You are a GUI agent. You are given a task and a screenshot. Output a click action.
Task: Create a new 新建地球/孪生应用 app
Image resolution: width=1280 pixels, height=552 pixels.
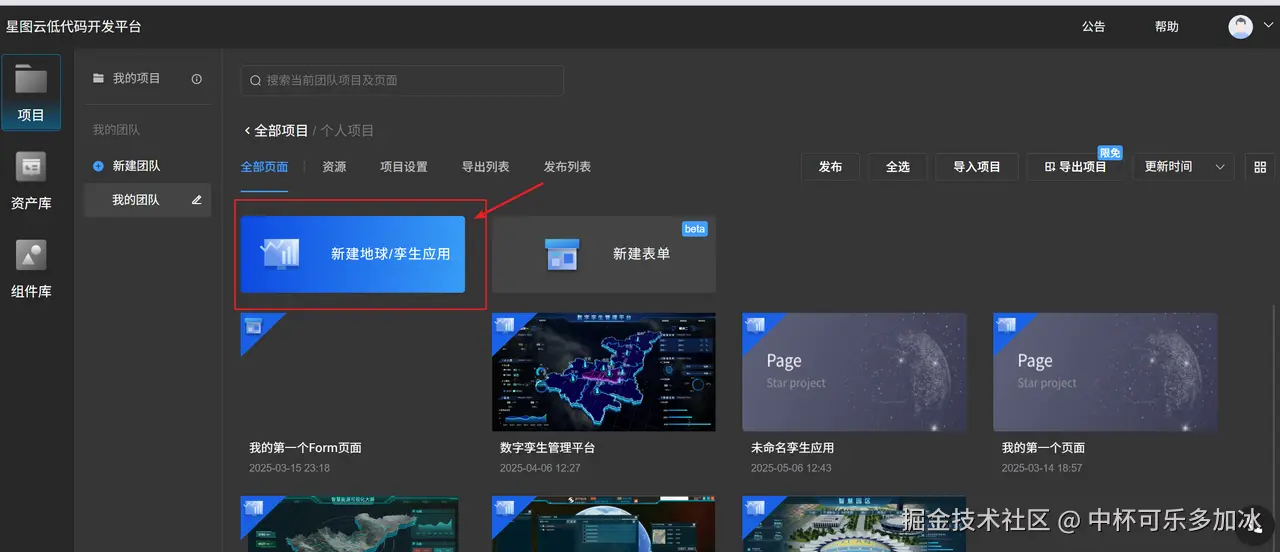(x=353, y=254)
